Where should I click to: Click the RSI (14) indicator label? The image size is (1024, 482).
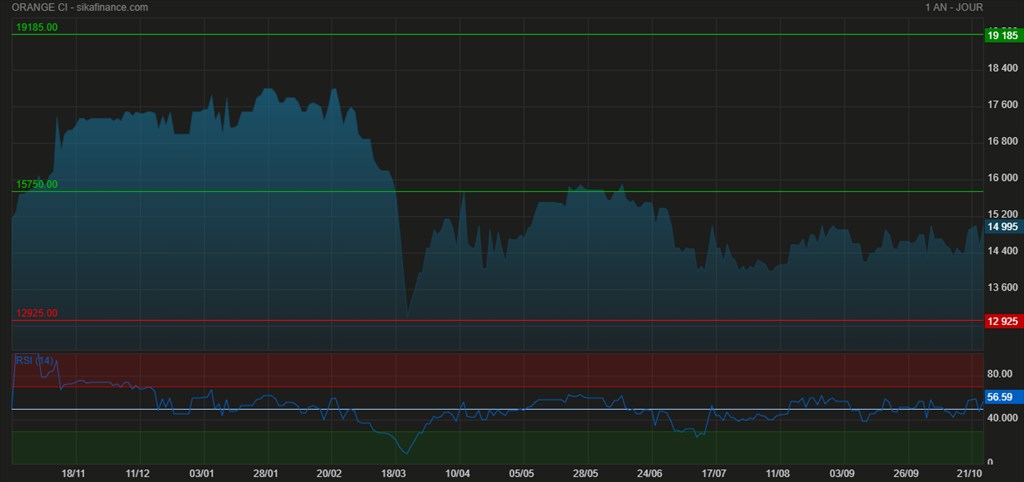(x=35, y=360)
